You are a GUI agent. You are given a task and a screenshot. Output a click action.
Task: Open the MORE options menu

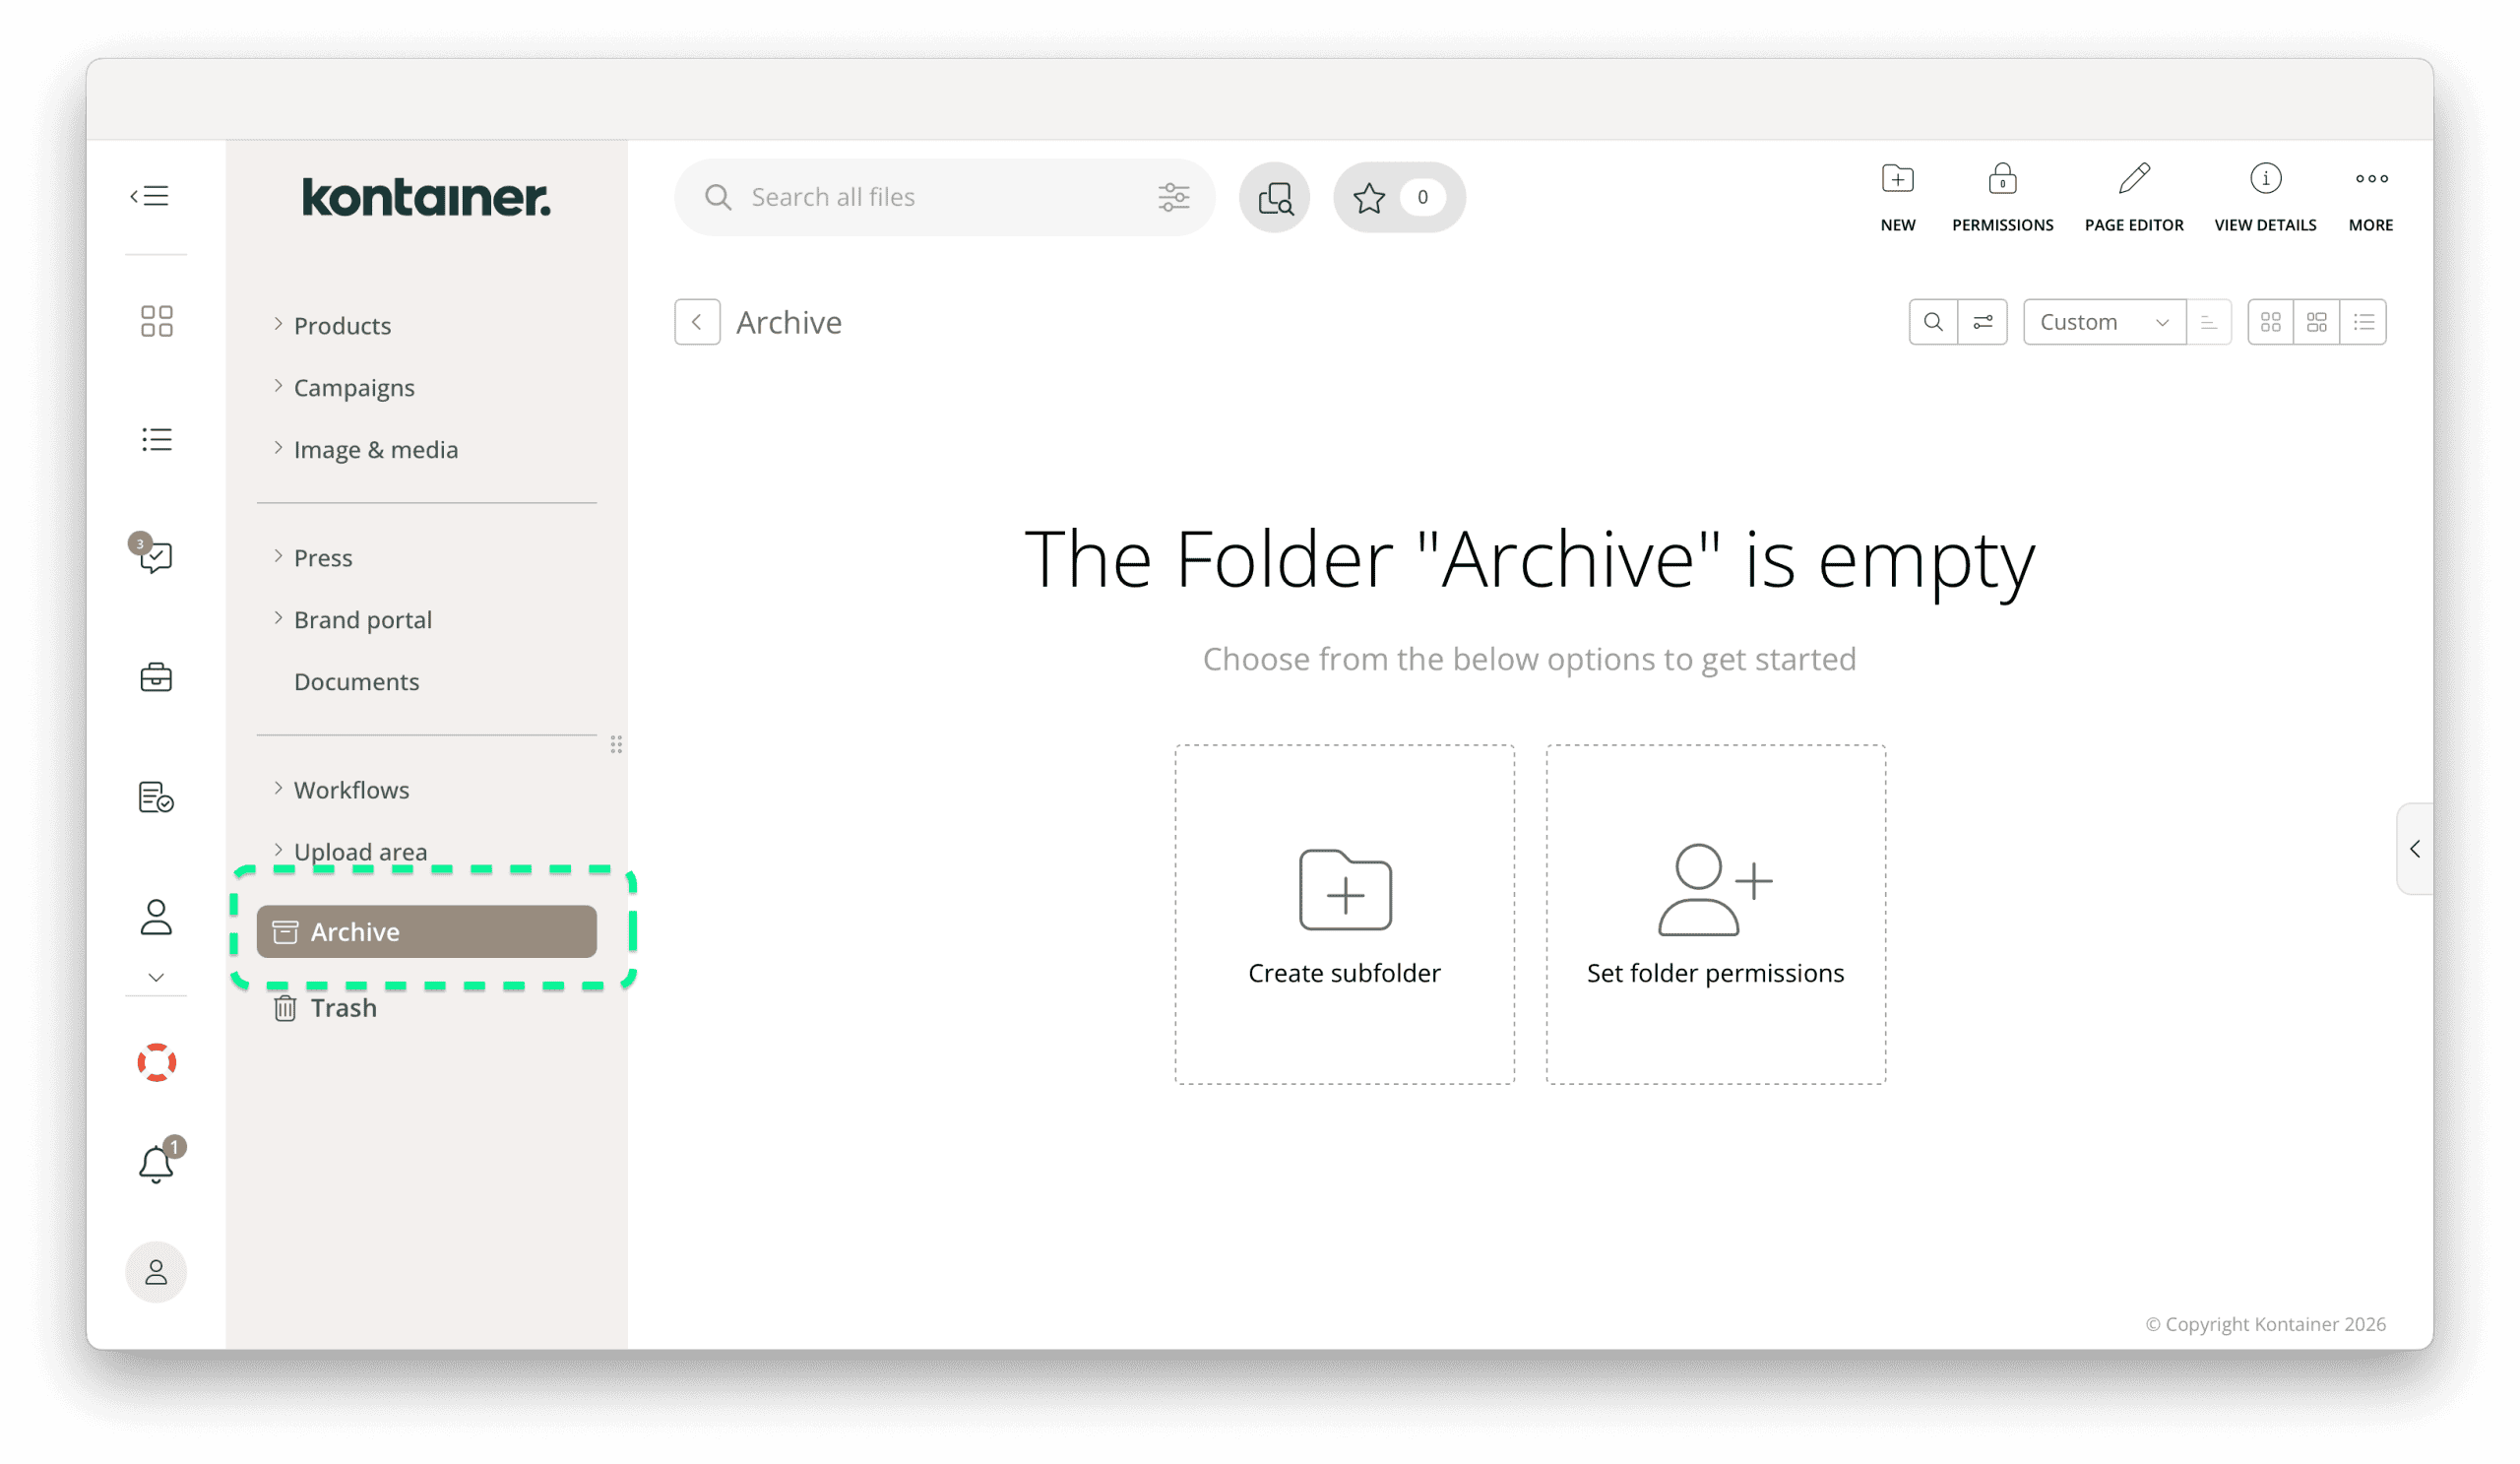[2370, 197]
